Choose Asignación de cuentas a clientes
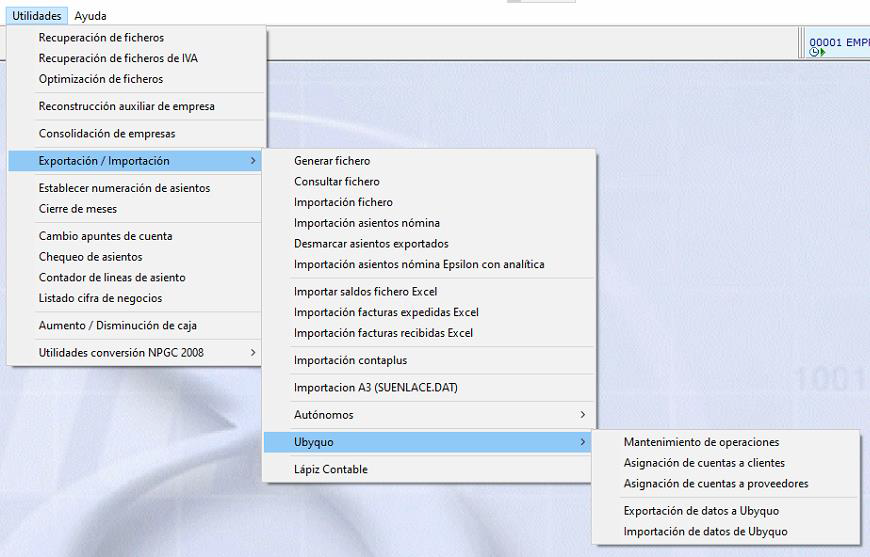 726,463
